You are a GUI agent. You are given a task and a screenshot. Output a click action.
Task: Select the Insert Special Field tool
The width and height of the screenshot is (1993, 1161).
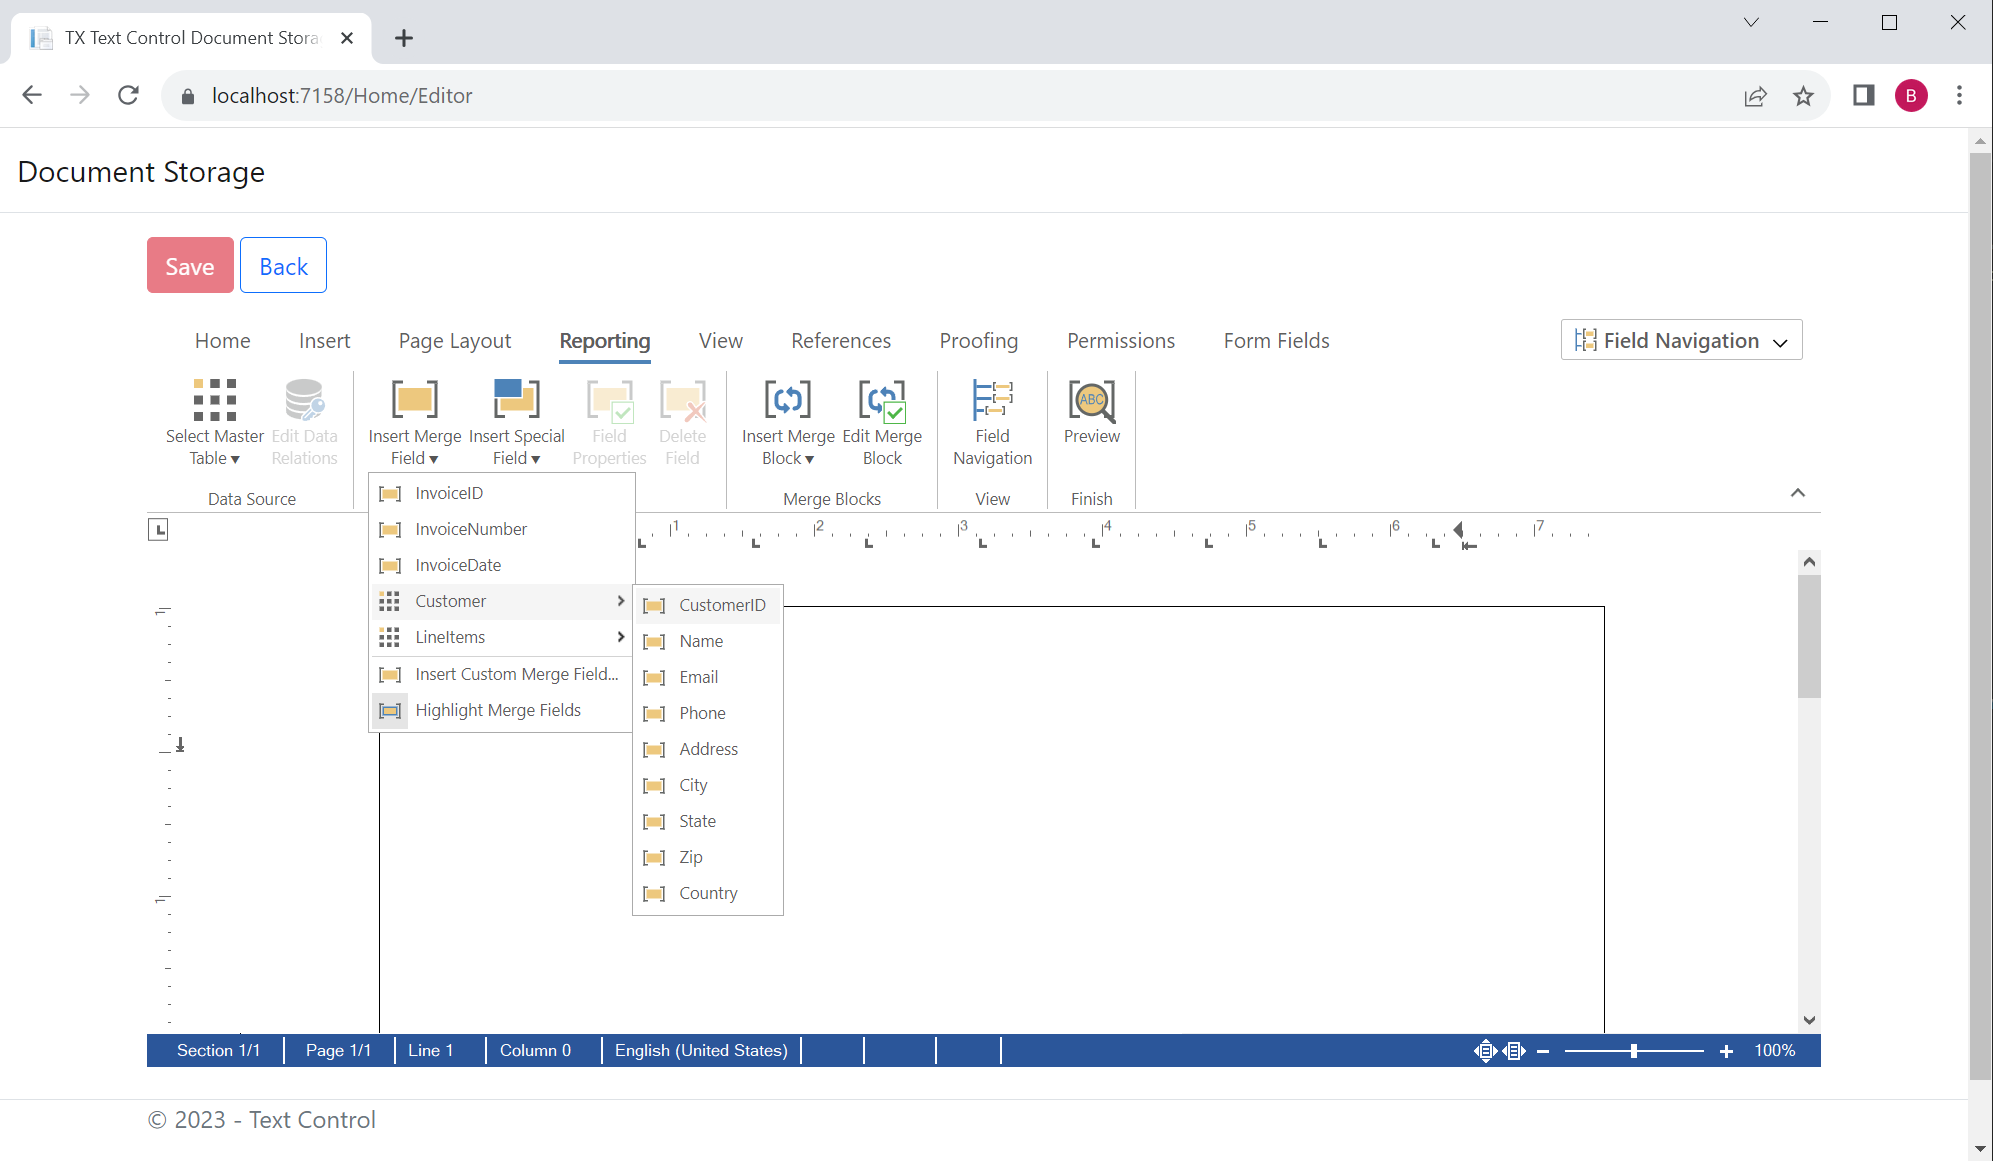point(516,420)
